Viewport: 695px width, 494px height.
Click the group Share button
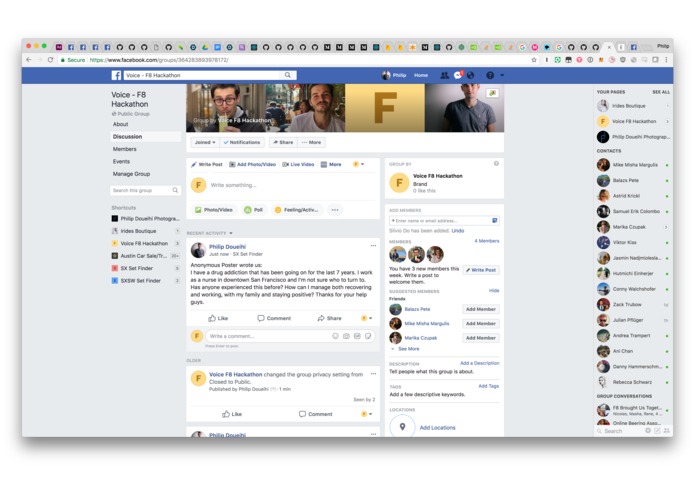[x=283, y=142]
